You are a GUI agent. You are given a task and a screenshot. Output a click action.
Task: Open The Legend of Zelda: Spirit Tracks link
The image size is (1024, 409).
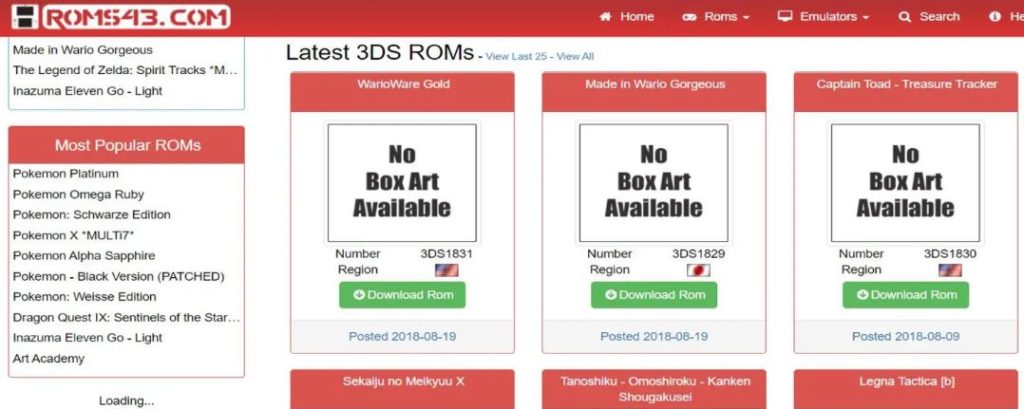point(125,70)
